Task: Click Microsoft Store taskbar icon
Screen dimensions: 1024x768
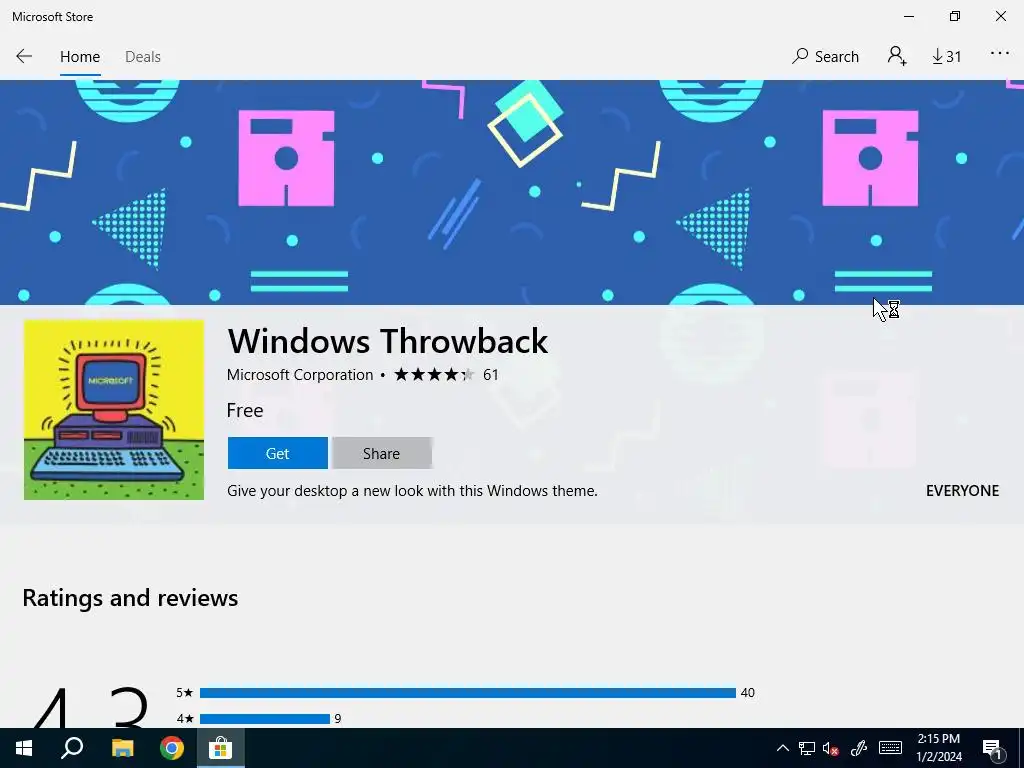Action: [x=221, y=748]
